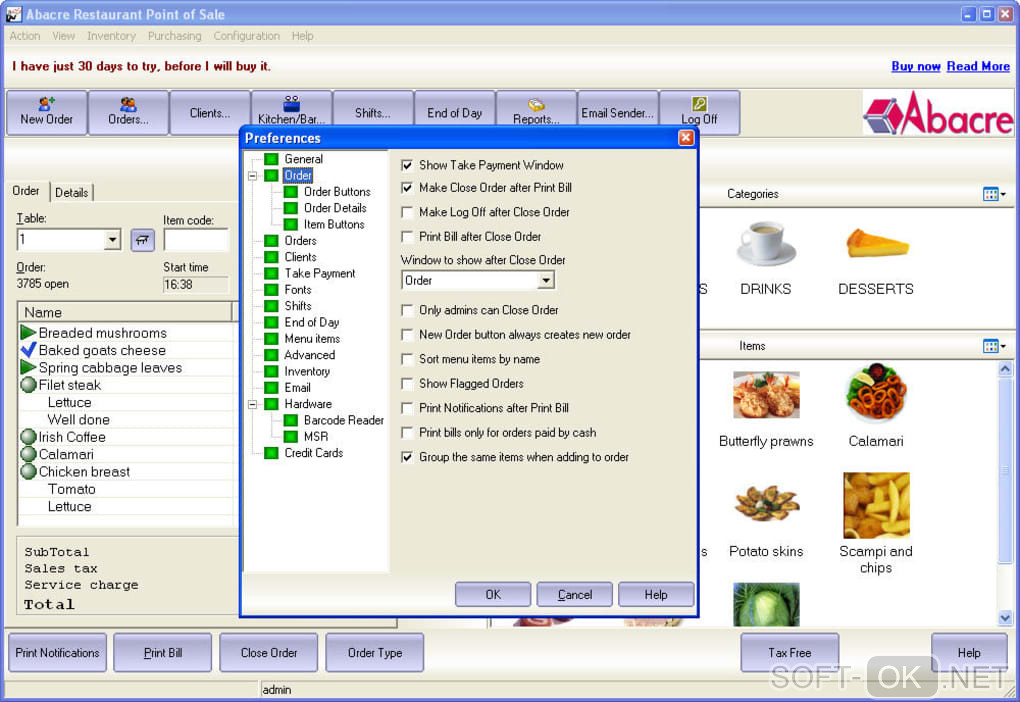Add Scampi and chips item

tap(876, 505)
